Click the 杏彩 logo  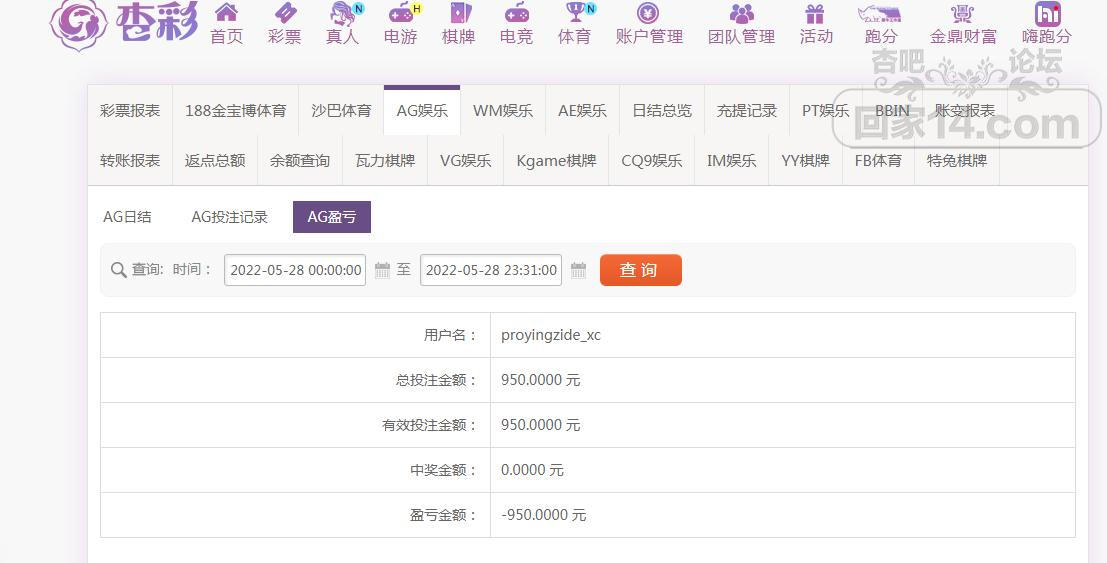(x=124, y=24)
